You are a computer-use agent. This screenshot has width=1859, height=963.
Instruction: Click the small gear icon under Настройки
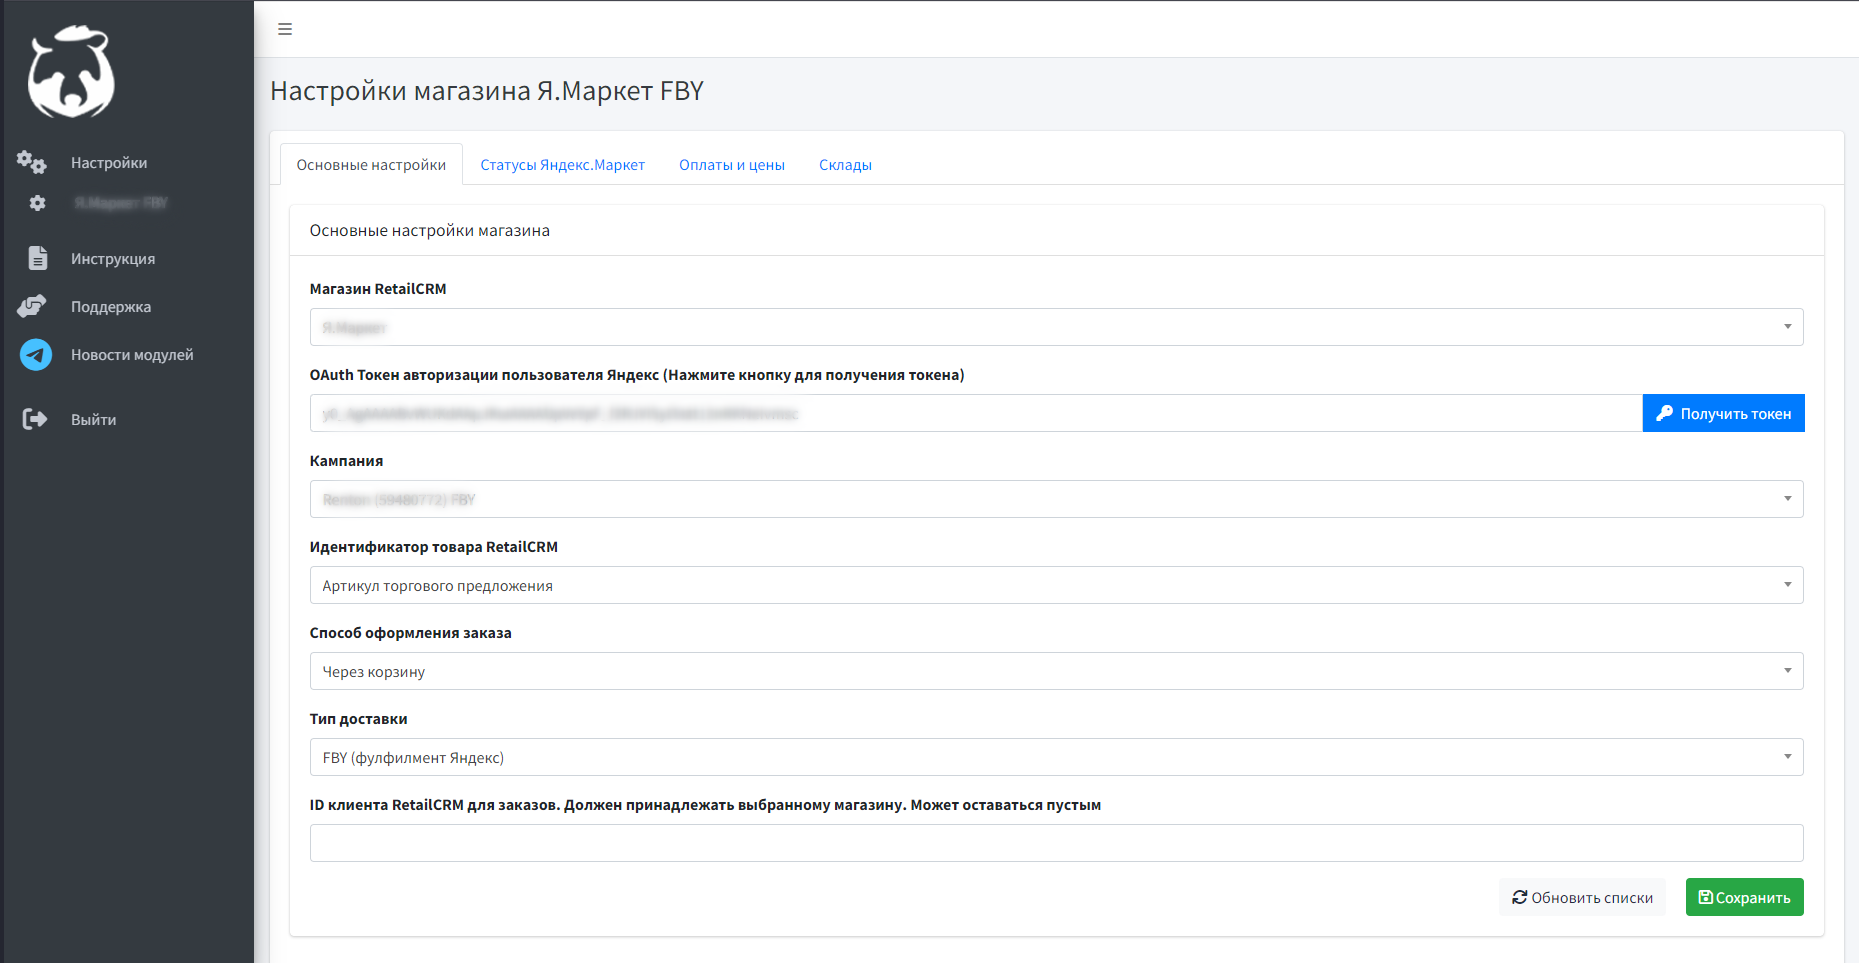38,203
